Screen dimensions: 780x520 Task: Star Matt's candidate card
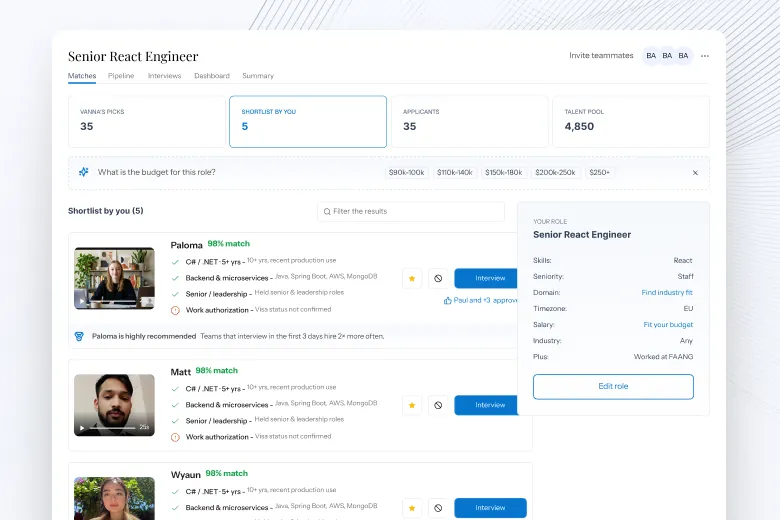click(412, 405)
